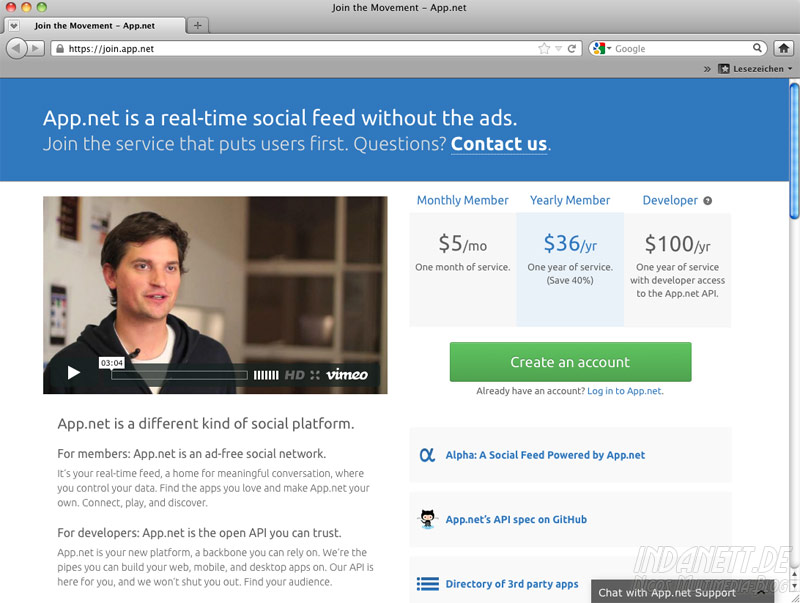This screenshot has width=800, height=603.
Task: Open Chat with App.net Support bar
Action: point(682,592)
